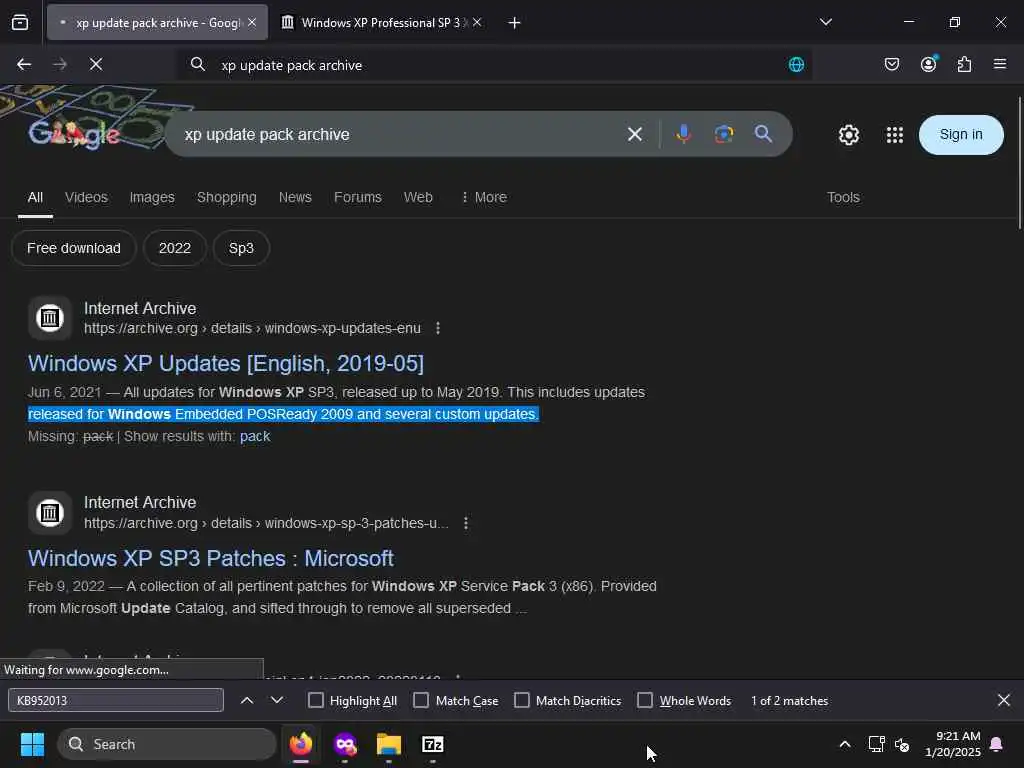Open Firefox from the taskbar
The height and width of the screenshot is (768, 1024).
[301, 744]
